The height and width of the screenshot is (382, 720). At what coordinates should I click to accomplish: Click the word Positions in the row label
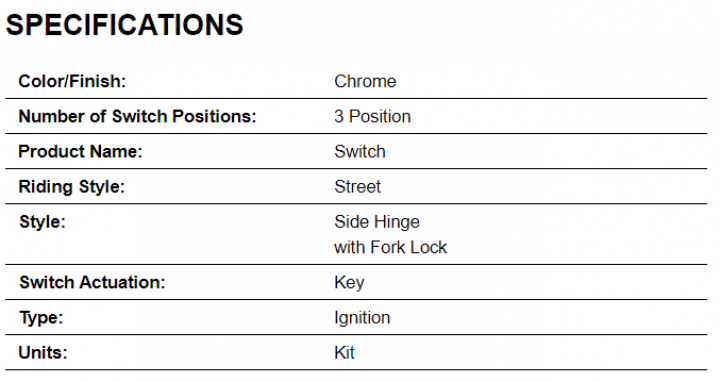click(x=214, y=117)
